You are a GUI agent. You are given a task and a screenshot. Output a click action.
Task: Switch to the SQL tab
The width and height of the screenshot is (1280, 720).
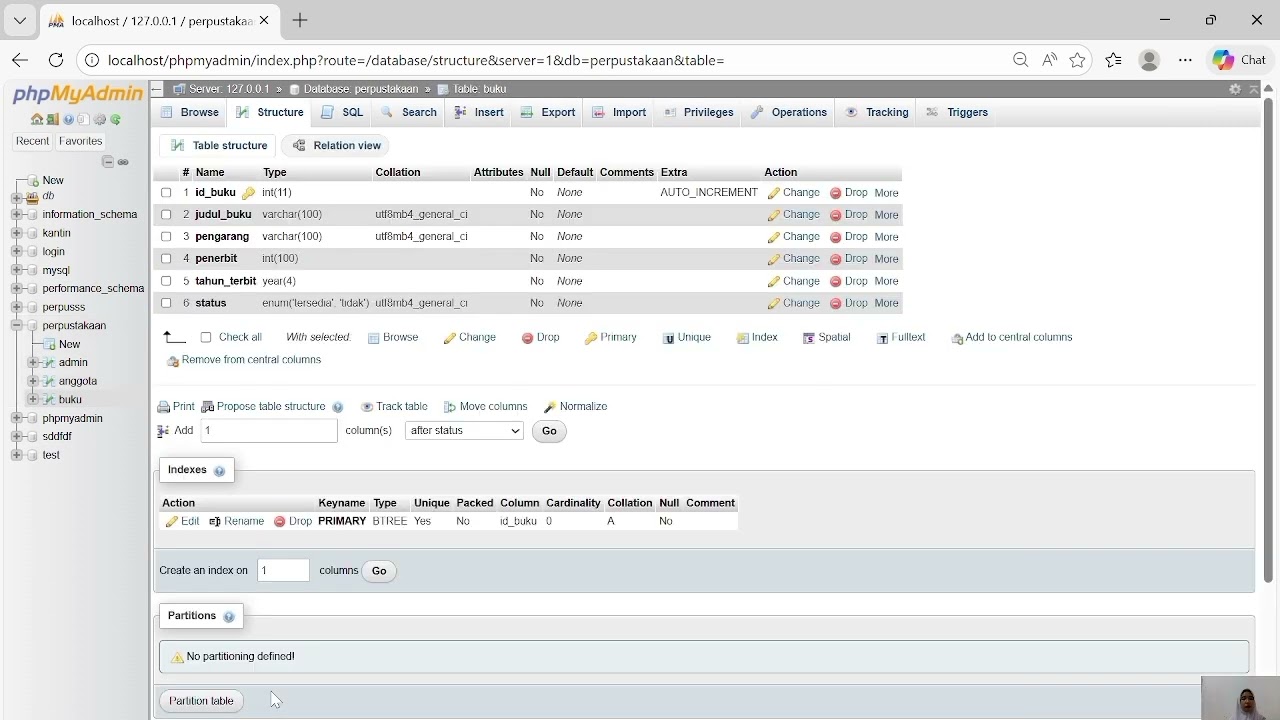tap(343, 112)
